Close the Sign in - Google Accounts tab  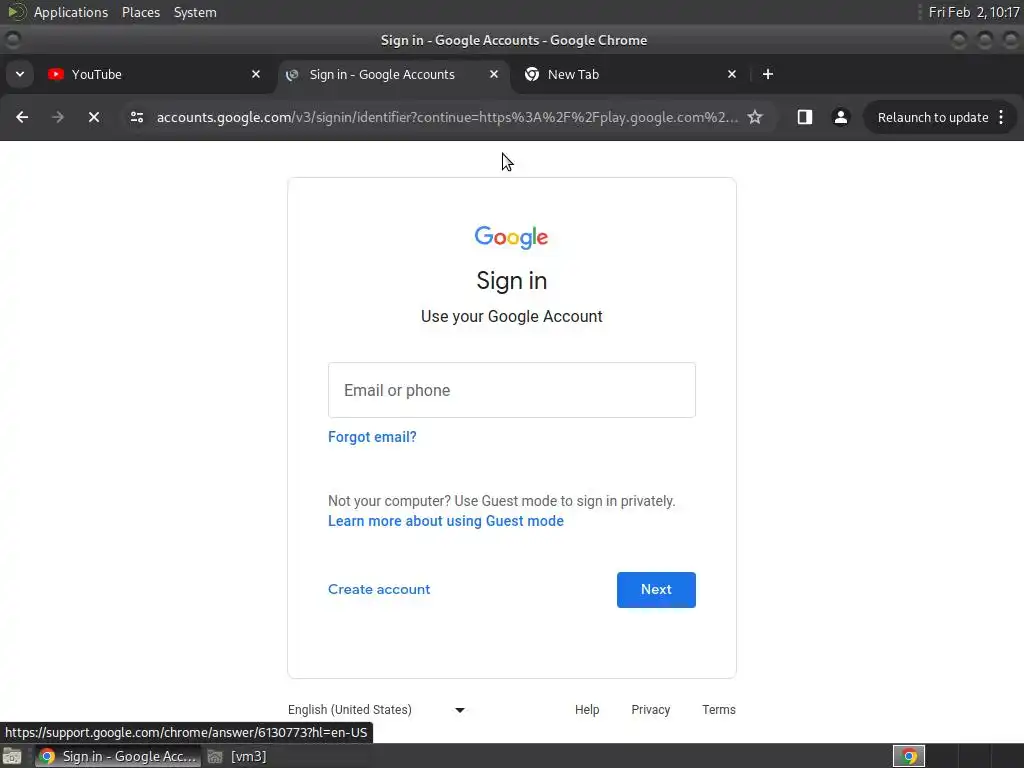pos(494,74)
